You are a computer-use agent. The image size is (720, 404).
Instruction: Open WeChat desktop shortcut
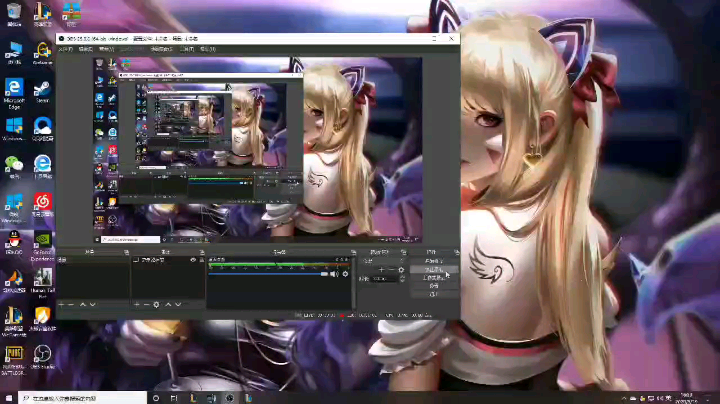pyautogui.click(x=14, y=167)
